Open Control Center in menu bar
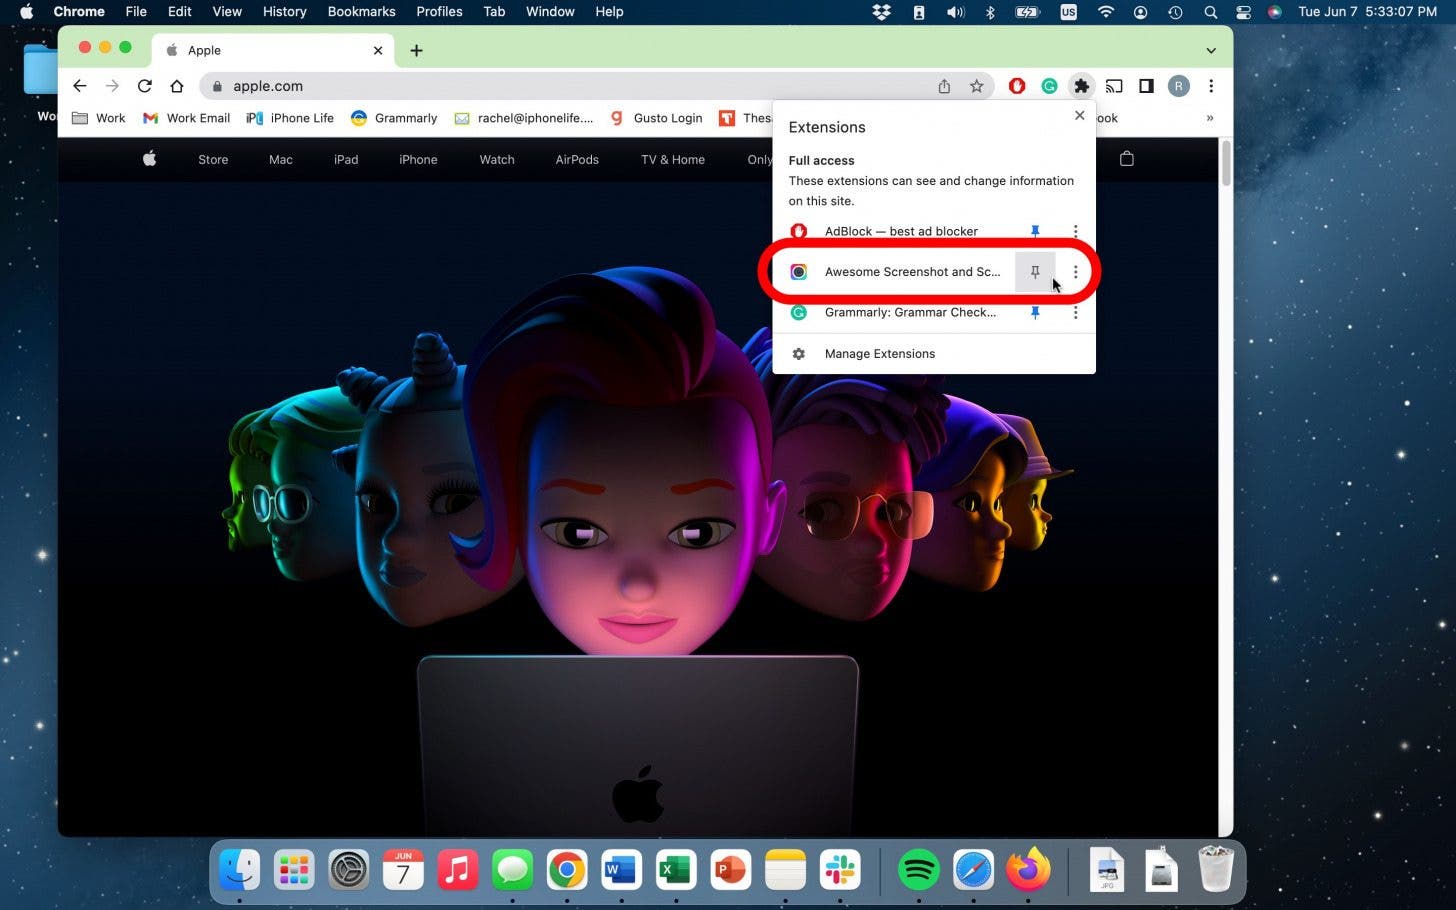1456x910 pixels. point(1243,12)
